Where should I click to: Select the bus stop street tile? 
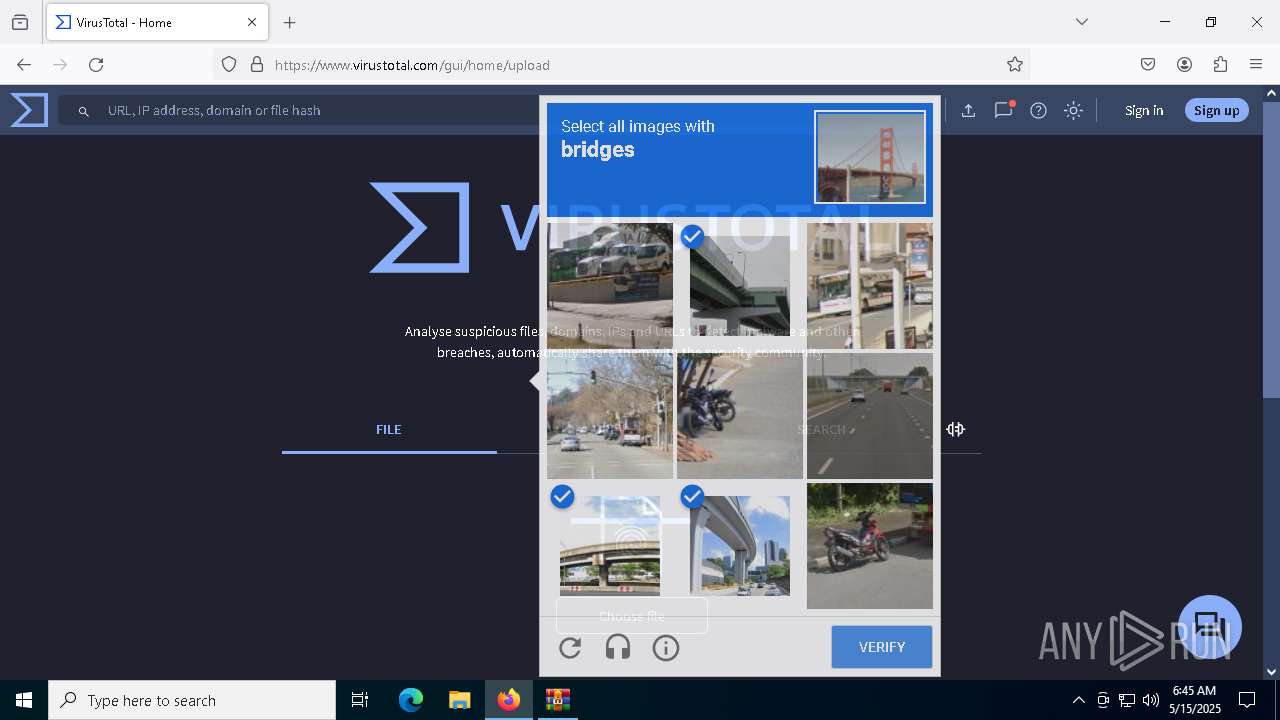870,286
